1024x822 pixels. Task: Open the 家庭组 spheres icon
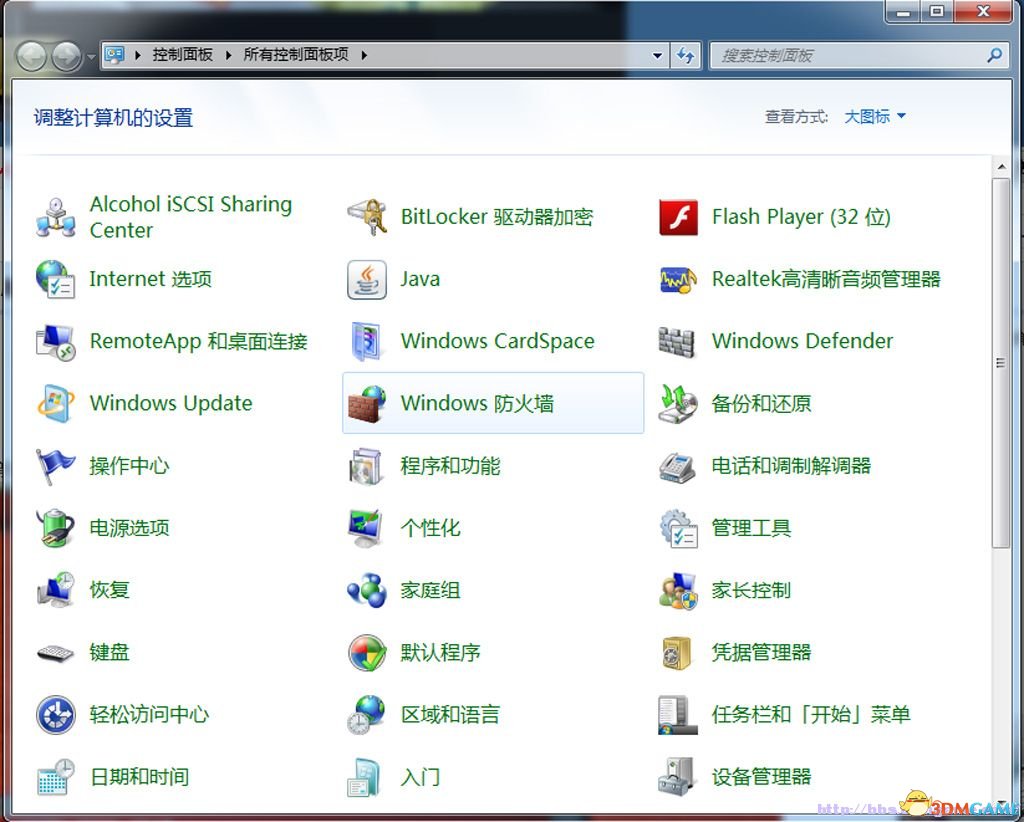click(366, 590)
